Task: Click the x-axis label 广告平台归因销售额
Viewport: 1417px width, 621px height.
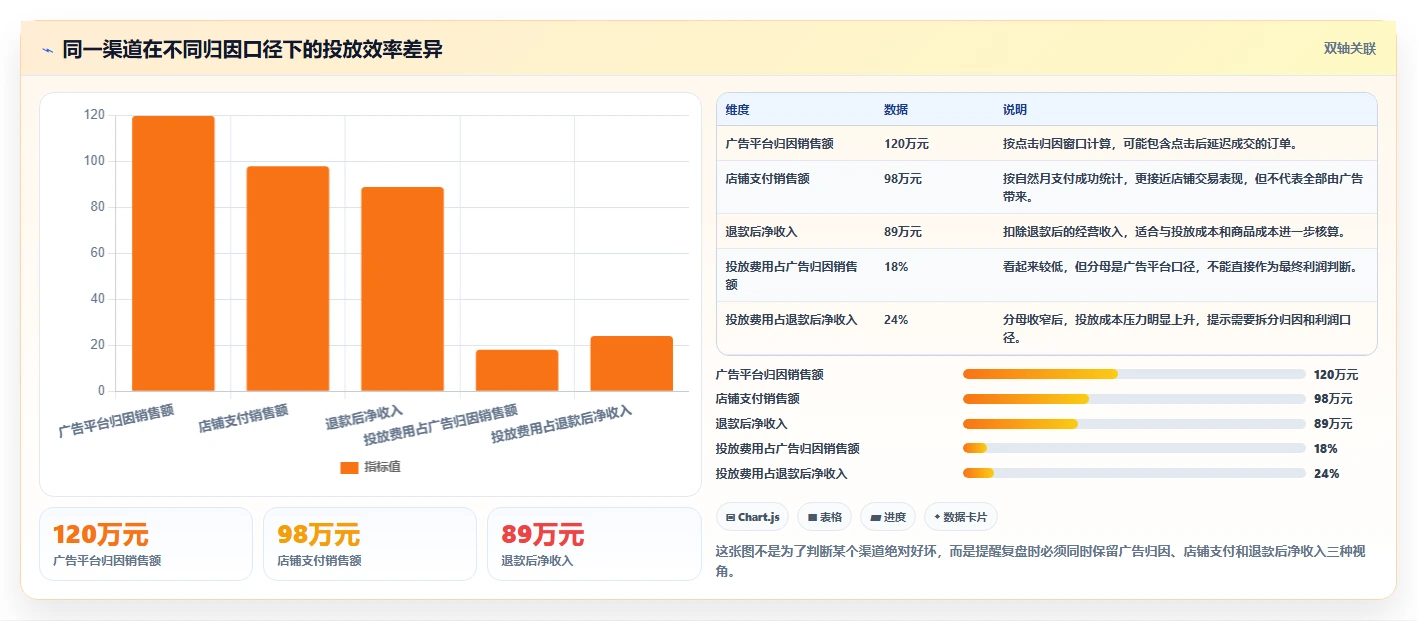Action: (116, 421)
